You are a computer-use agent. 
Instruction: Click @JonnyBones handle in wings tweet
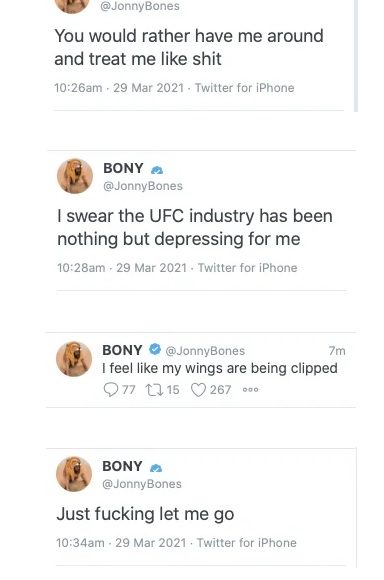[205, 351]
